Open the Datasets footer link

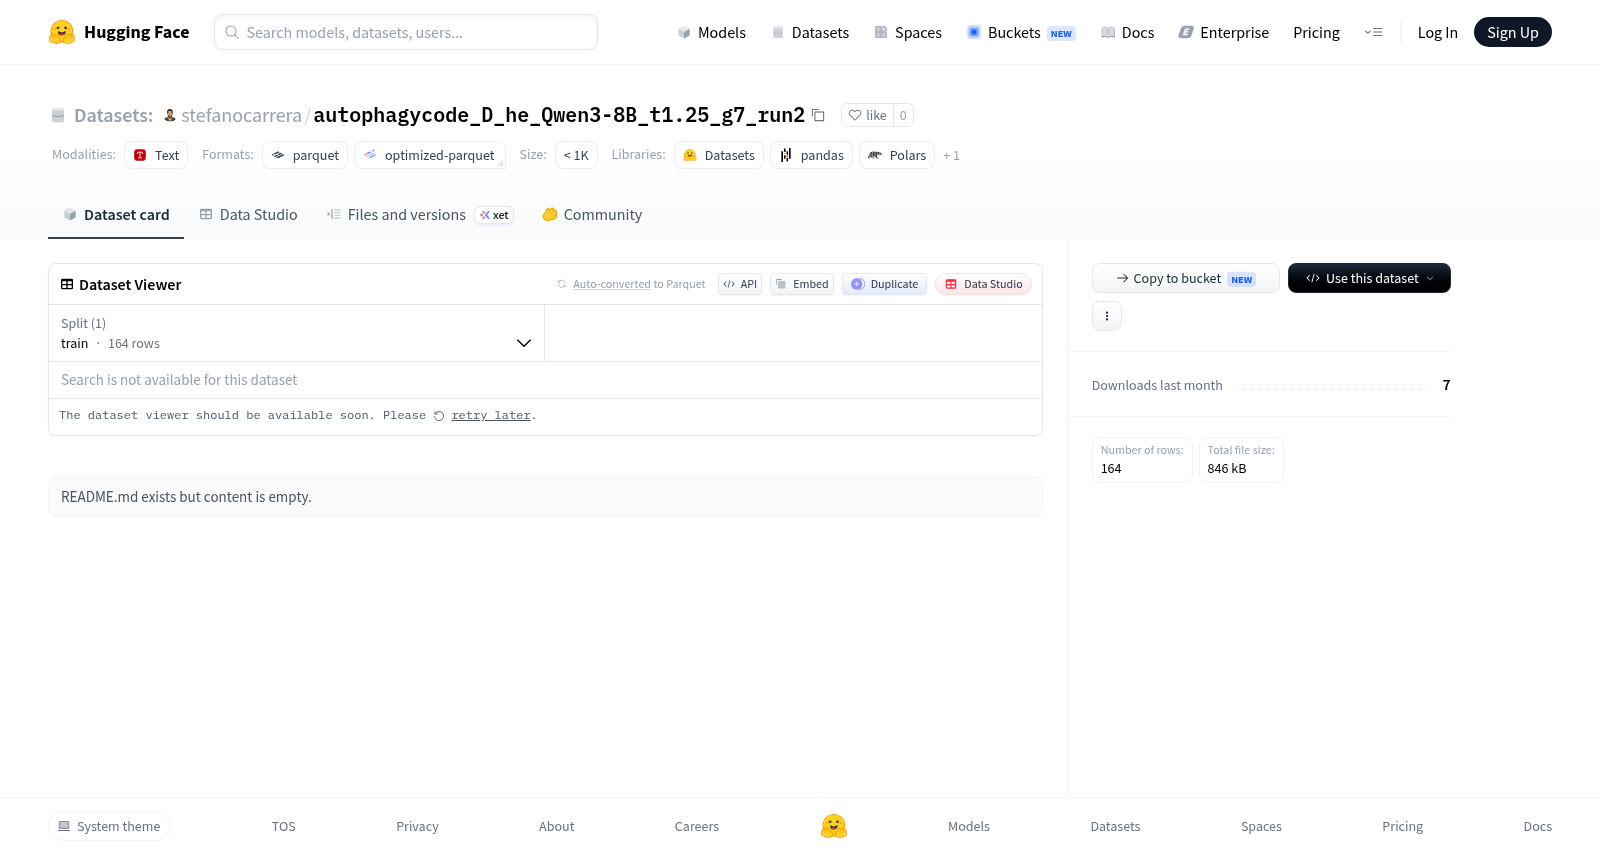(1115, 826)
